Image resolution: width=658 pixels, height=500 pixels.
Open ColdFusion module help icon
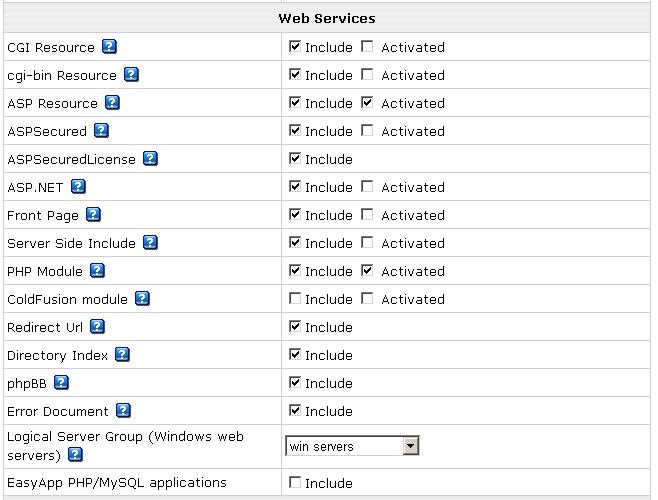click(x=142, y=298)
